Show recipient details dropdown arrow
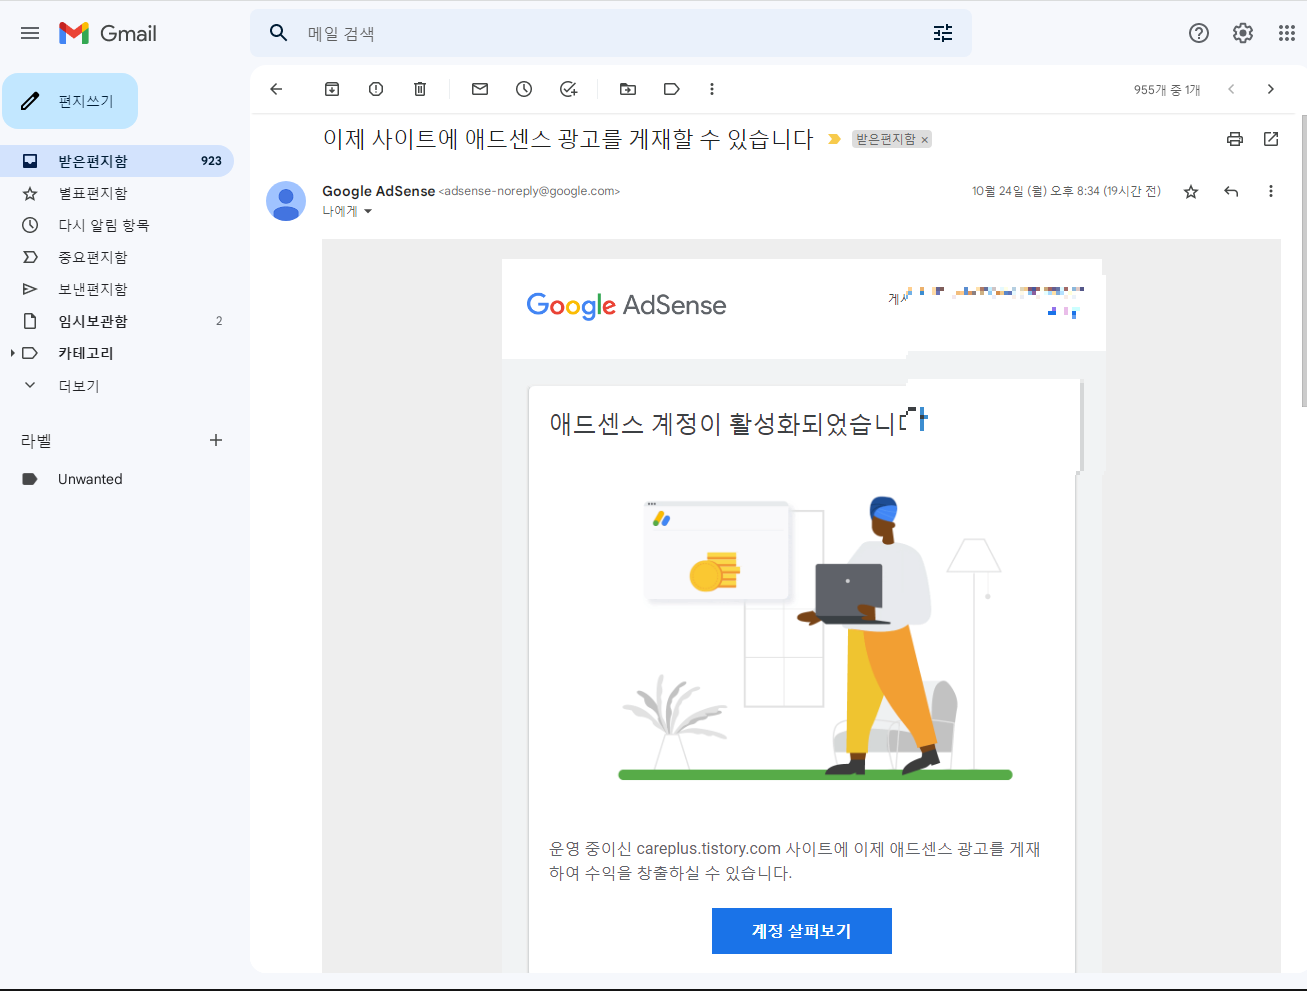1307x991 pixels. (x=368, y=211)
